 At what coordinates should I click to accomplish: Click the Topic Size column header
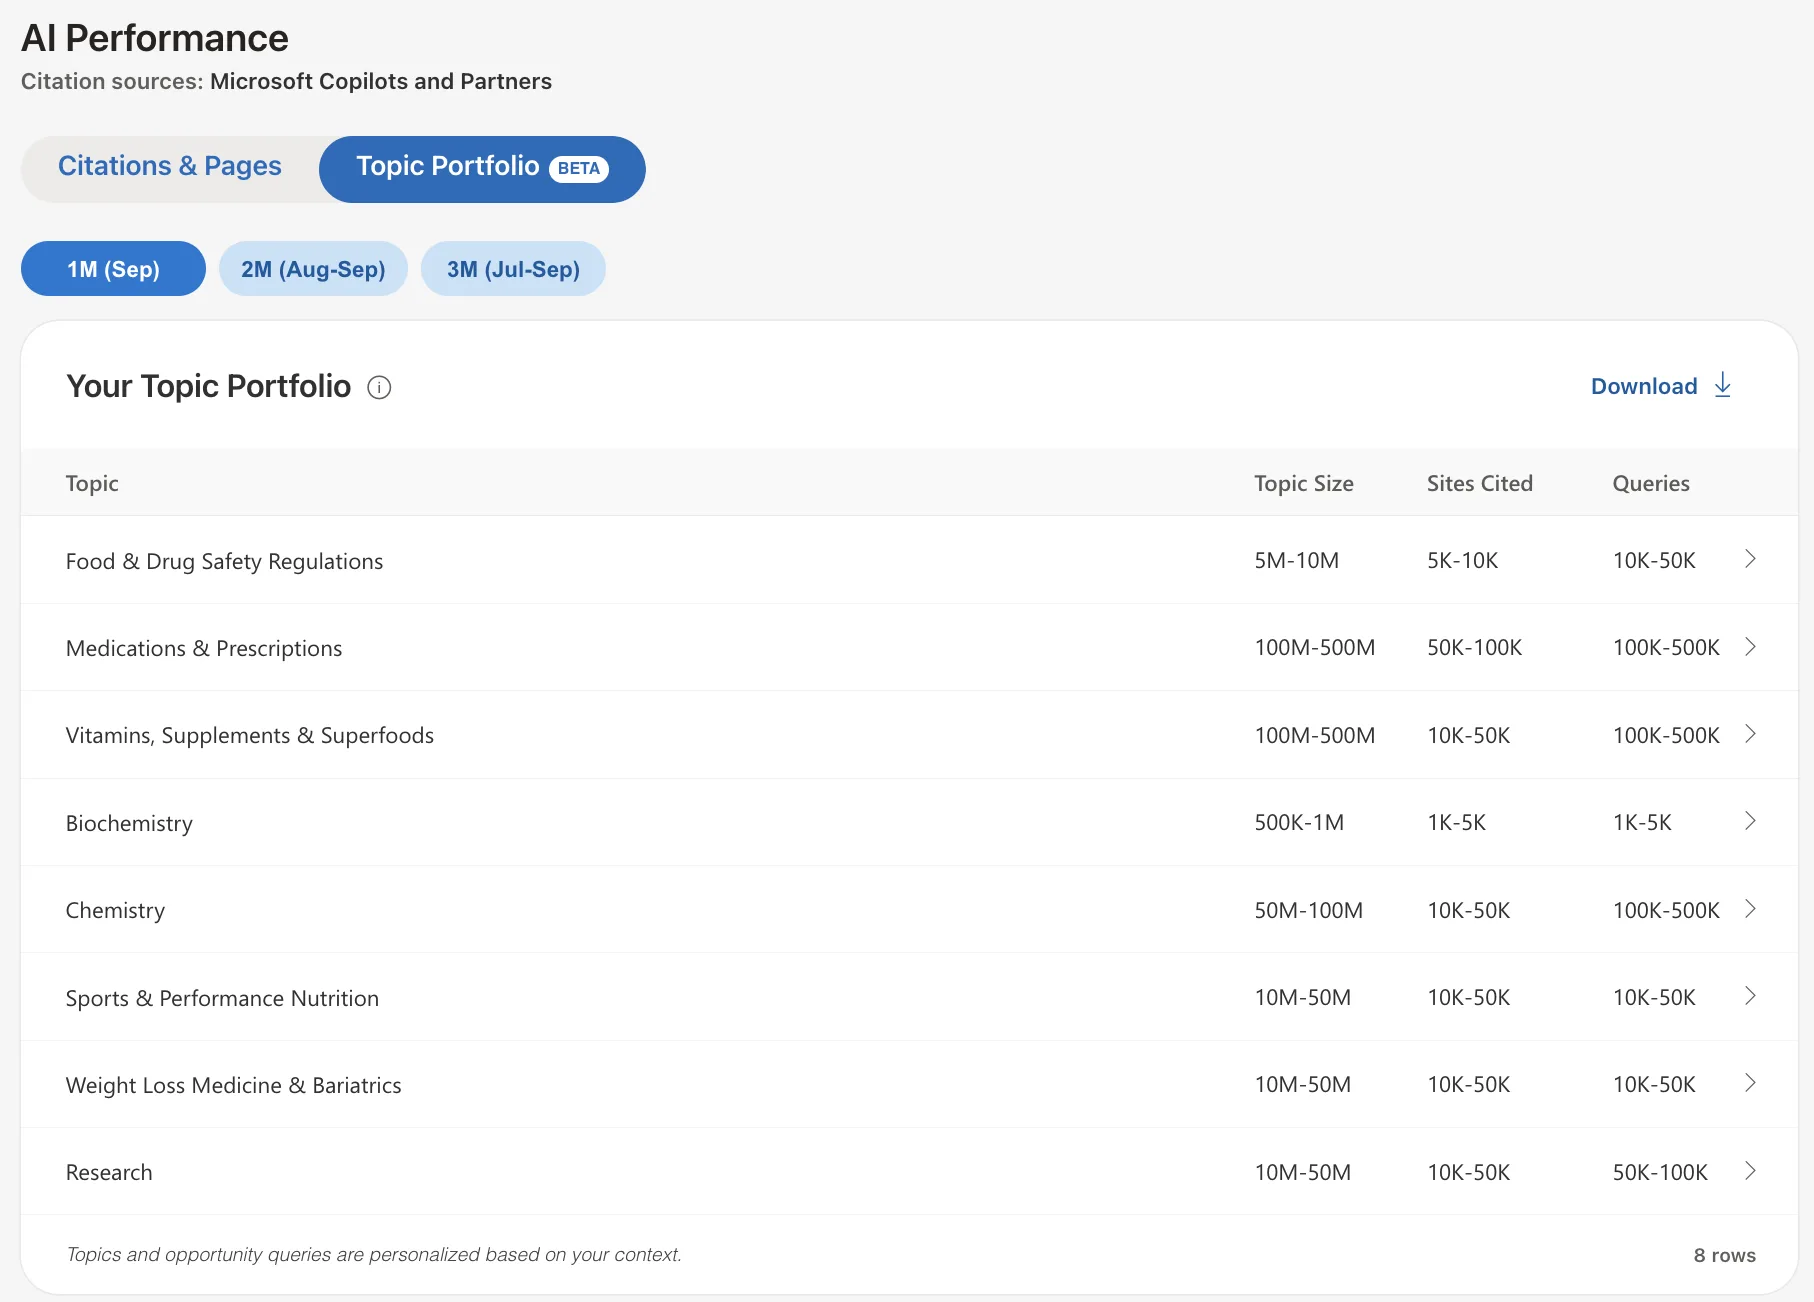tap(1304, 483)
